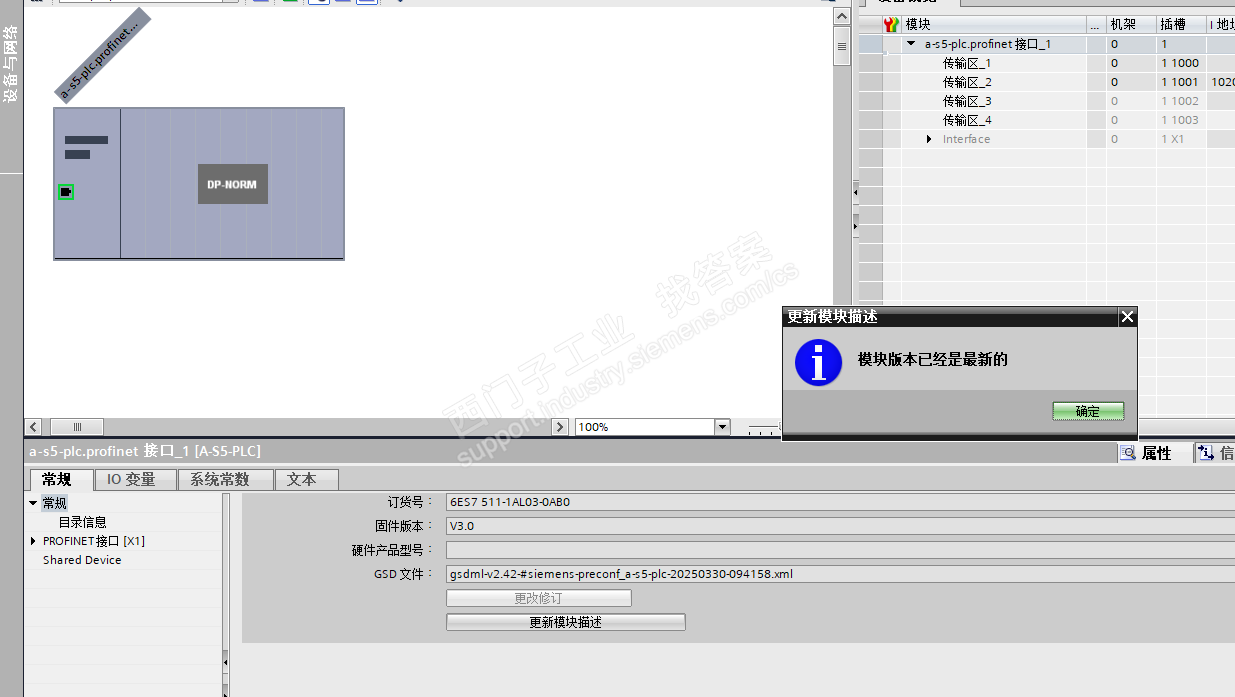The height and width of the screenshot is (697, 1235).
Task: Click the blue information icon in the dialog
Action: click(818, 362)
